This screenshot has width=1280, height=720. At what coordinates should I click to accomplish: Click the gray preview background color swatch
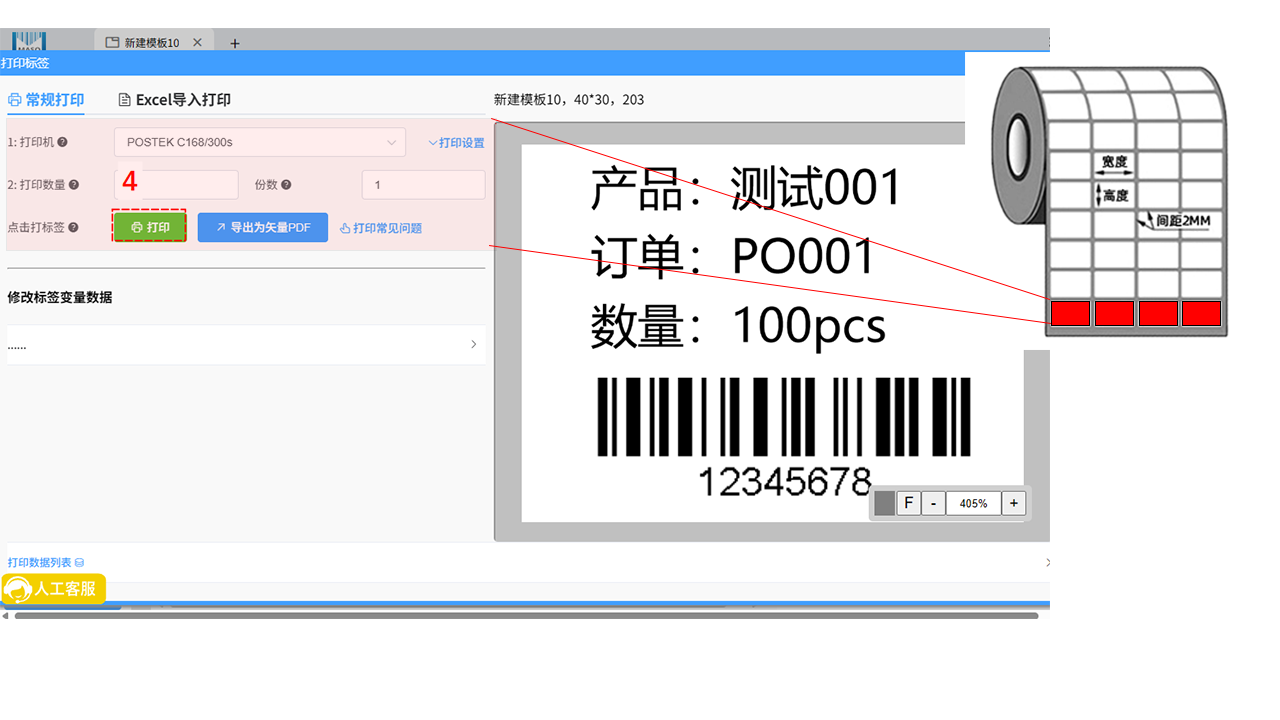coord(884,503)
